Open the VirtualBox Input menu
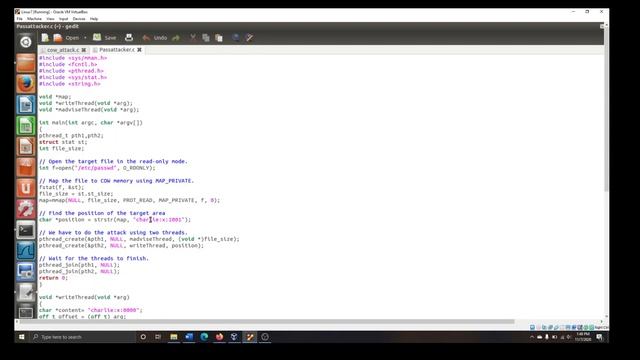Image resolution: width=640 pixels, height=360 pixels. [x=63, y=19]
